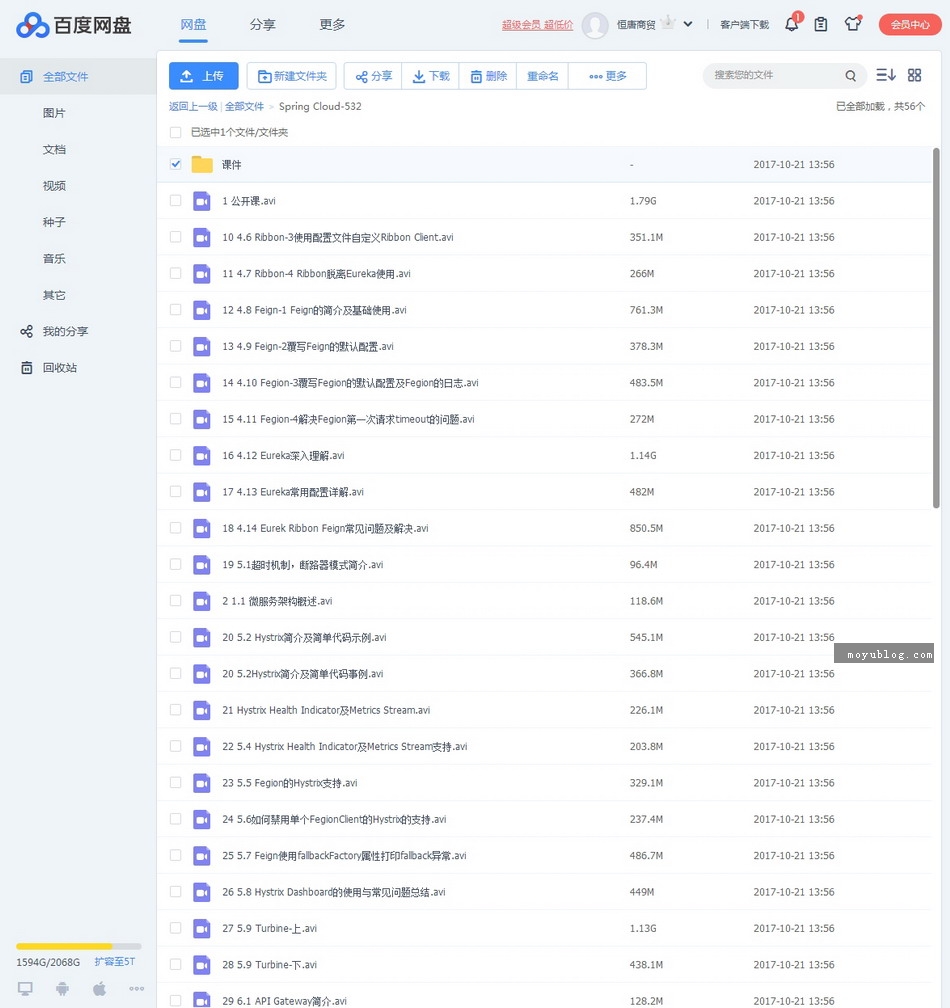The width and height of the screenshot is (950, 1008).
Task: Open 我的分享 in the sidebar
Action: pos(65,332)
